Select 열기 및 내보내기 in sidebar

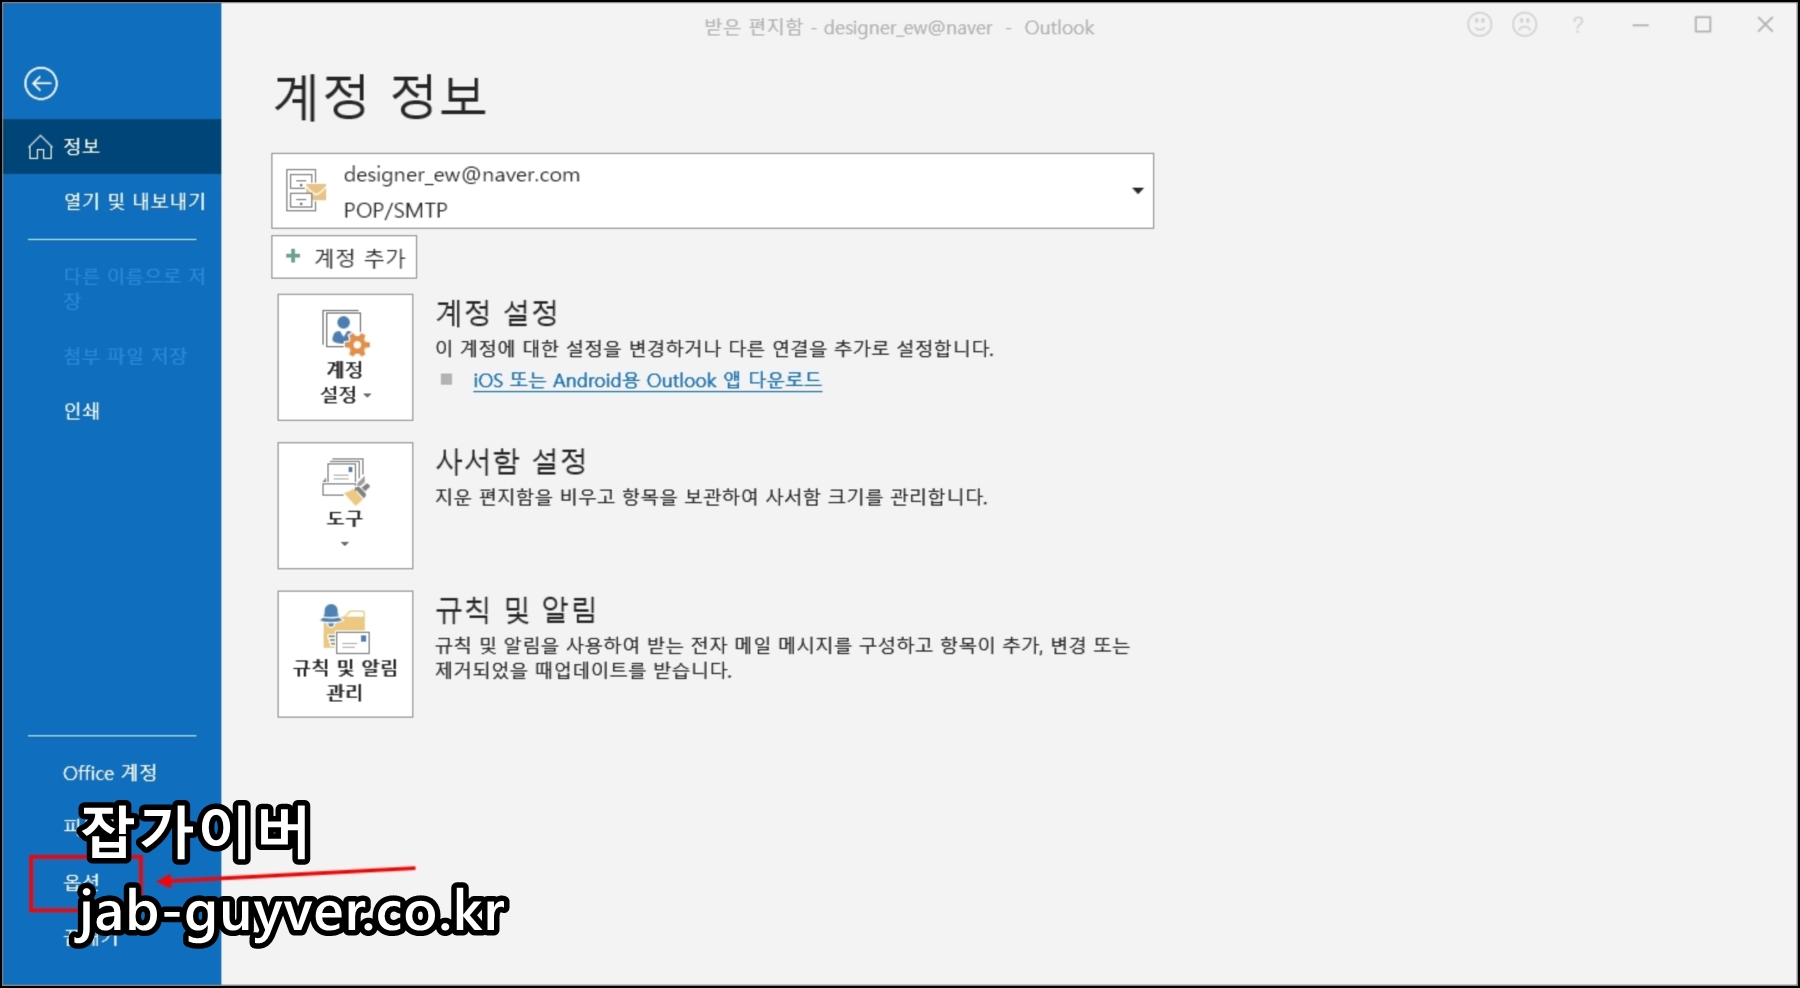[x=134, y=201]
